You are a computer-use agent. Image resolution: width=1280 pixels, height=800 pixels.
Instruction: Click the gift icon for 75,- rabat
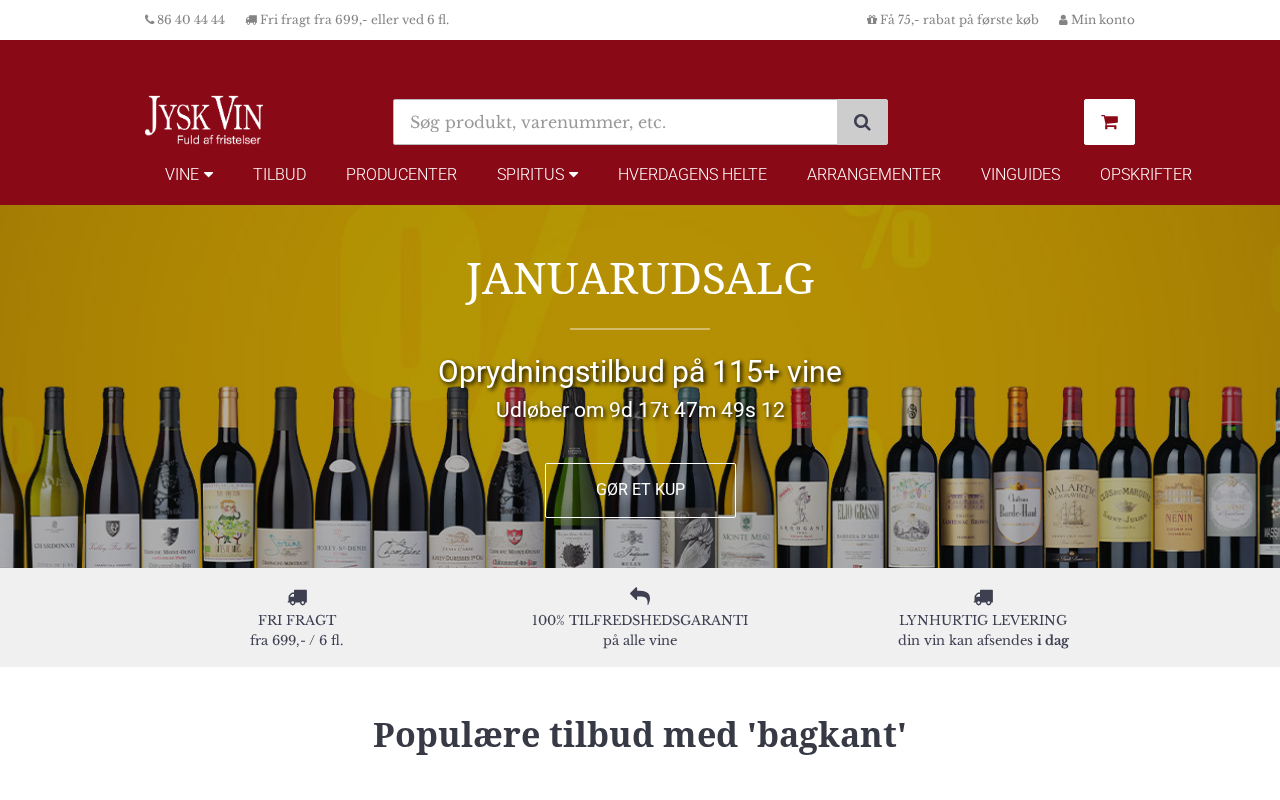coord(872,20)
